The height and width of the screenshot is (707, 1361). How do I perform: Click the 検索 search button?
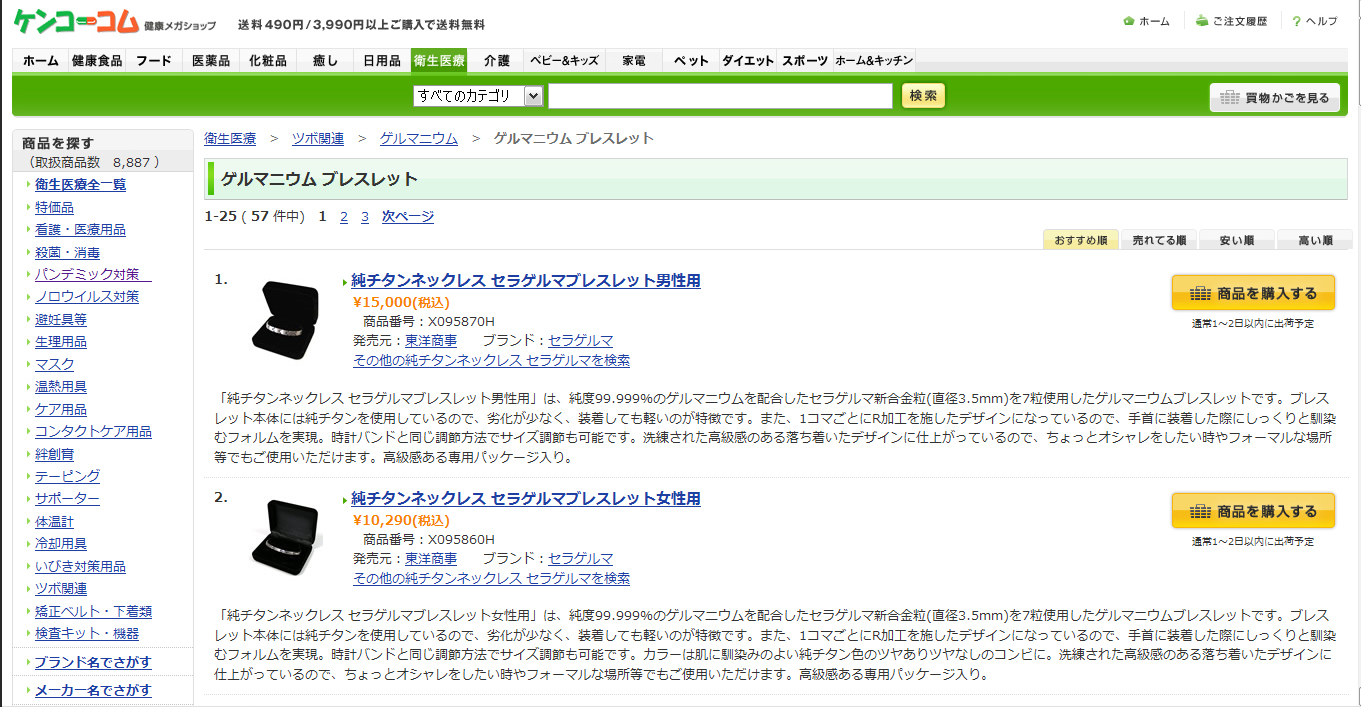coord(923,96)
